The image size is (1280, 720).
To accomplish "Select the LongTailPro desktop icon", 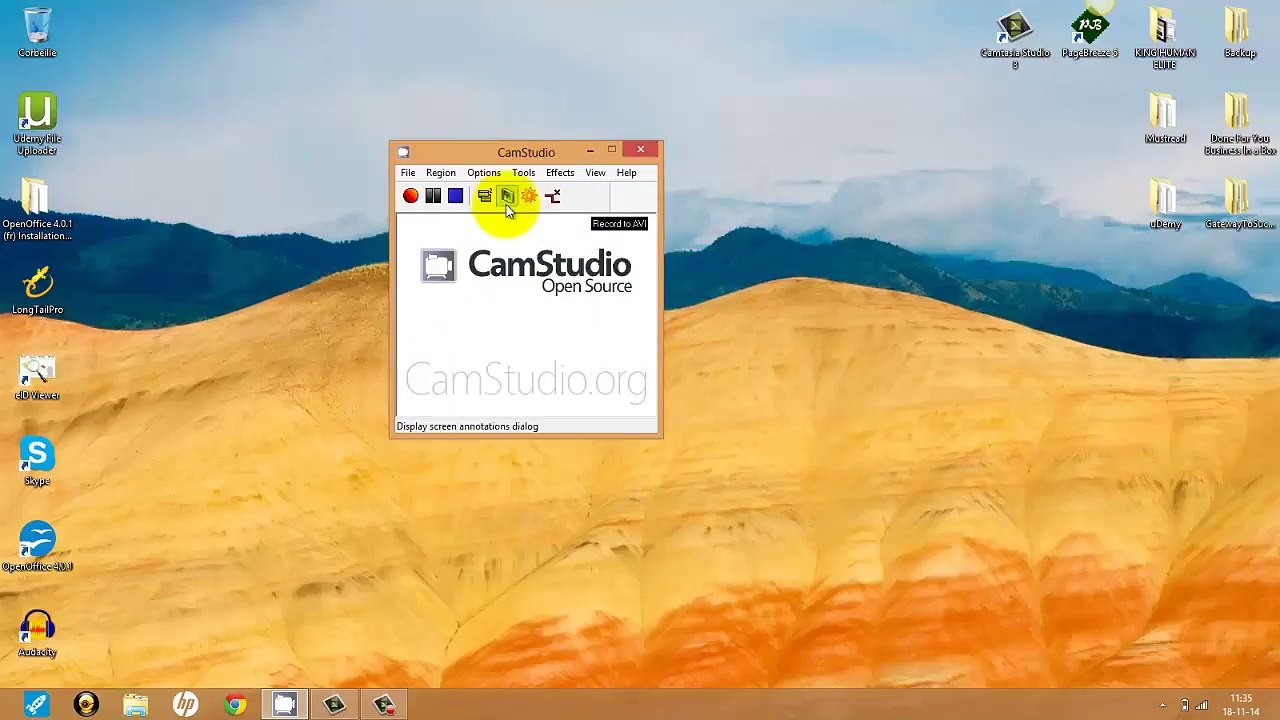I will coord(37,290).
